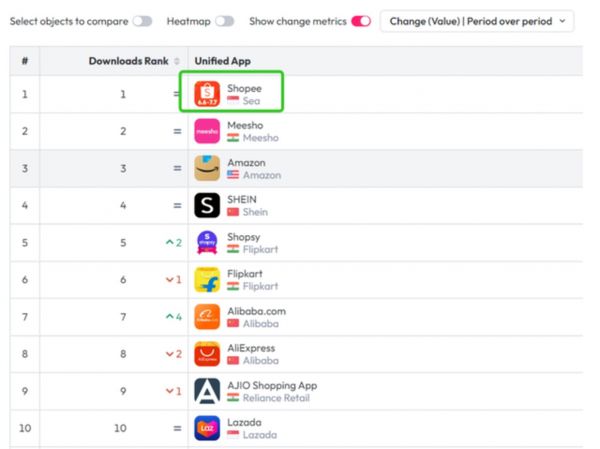The image size is (600, 449).
Task: Click the Alibaba.com app icon
Action: [x=207, y=316]
